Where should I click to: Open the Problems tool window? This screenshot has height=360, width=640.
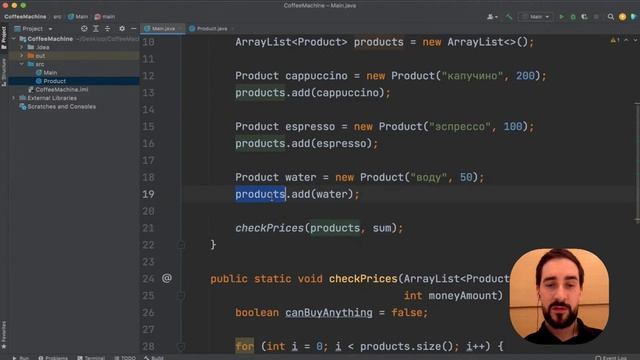point(53,358)
